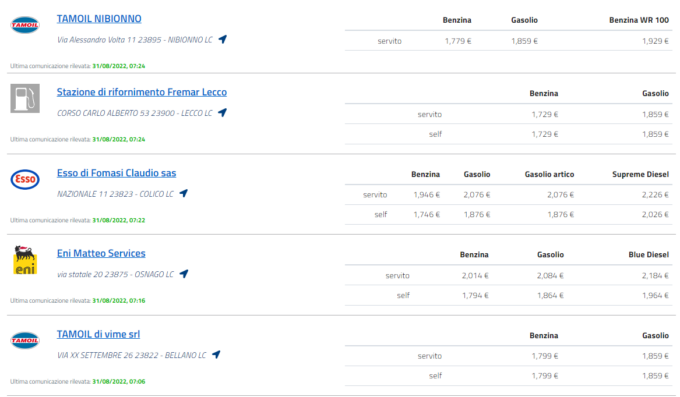Click the Via Alessandro Volta 11 address
This screenshot has width=680, height=397.
135,40
